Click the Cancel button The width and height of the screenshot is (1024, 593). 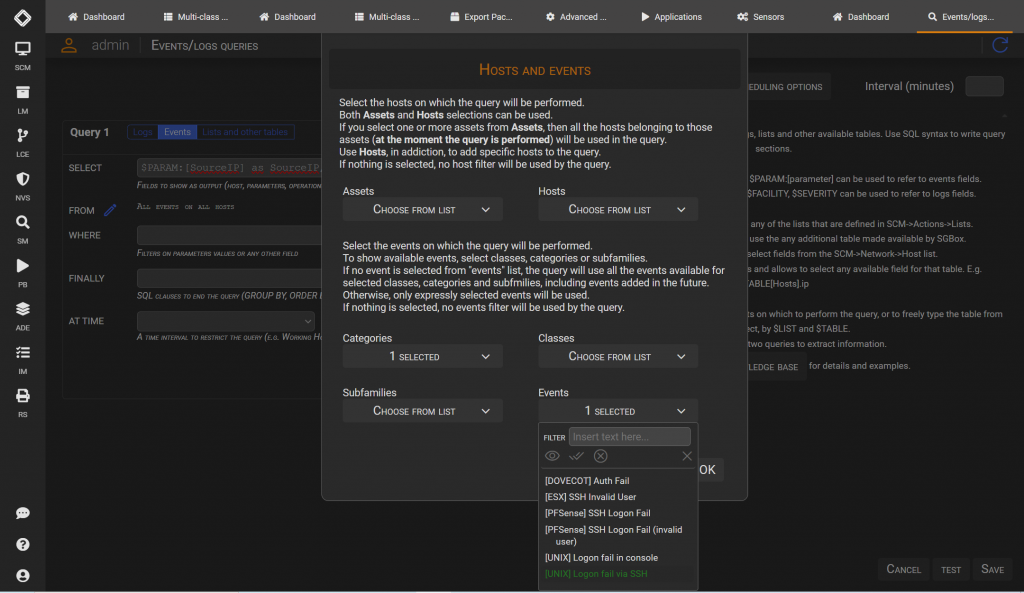coord(903,569)
